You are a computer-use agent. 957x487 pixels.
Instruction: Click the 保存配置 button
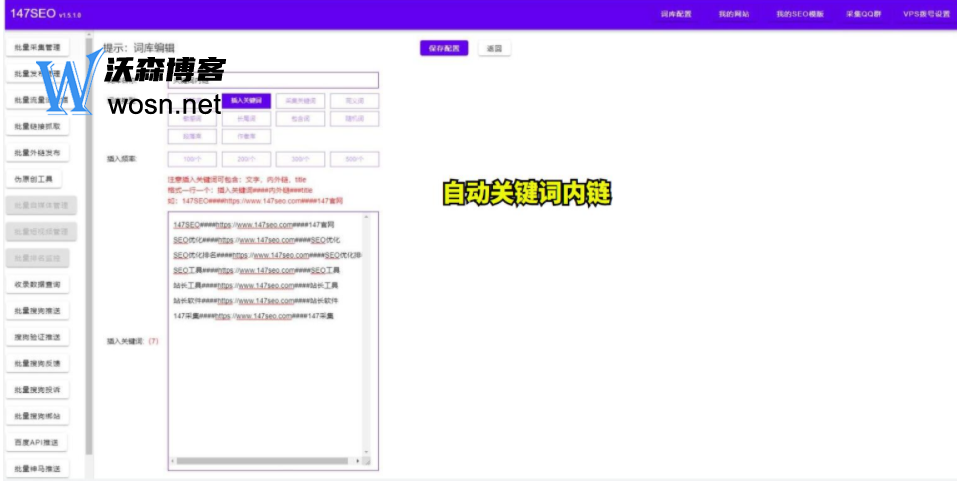pos(444,48)
